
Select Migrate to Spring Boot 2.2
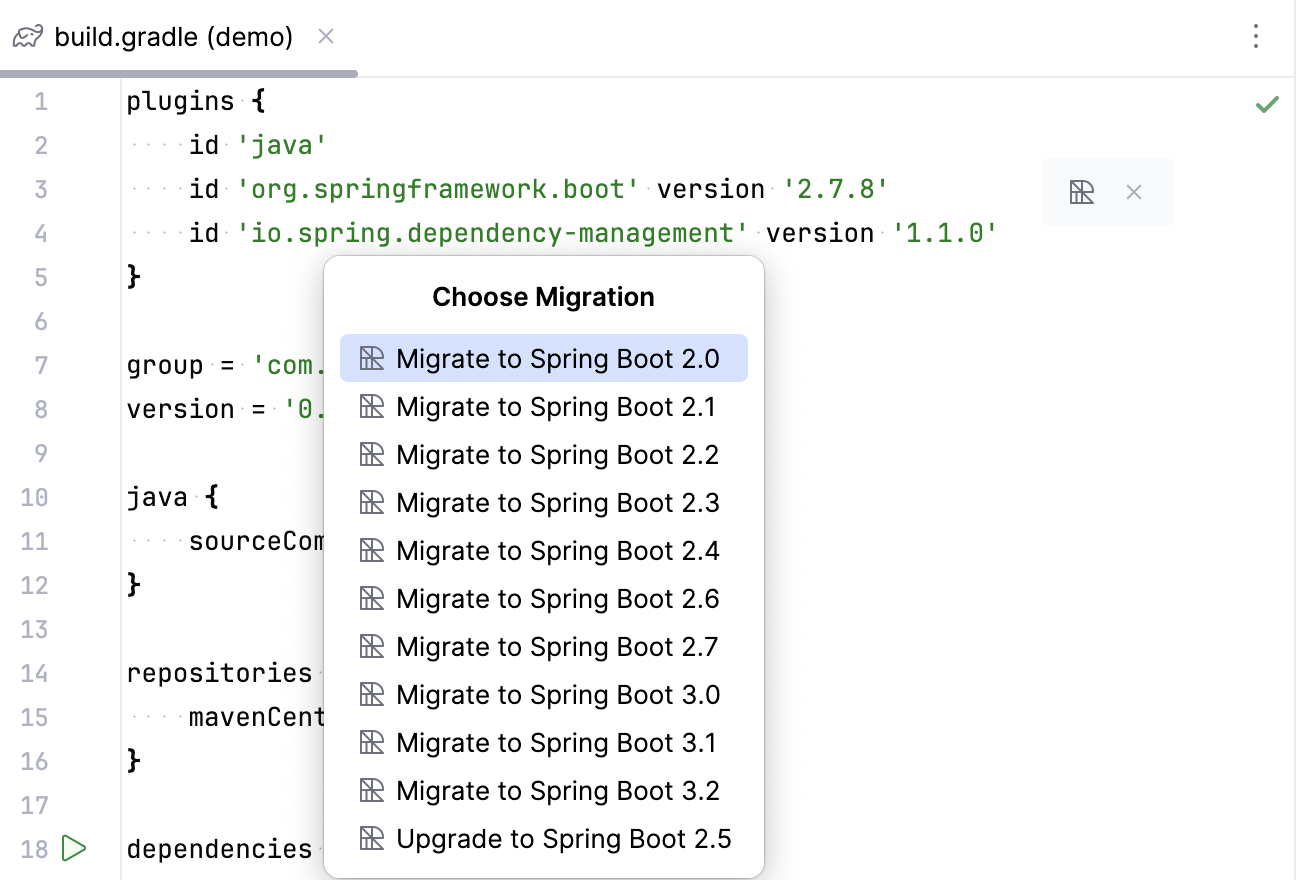click(558, 455)
